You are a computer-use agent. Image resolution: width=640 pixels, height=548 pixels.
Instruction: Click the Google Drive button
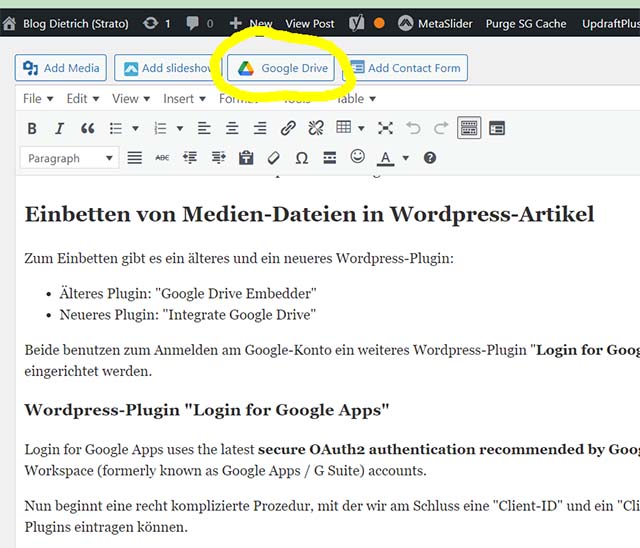point(284,68)
